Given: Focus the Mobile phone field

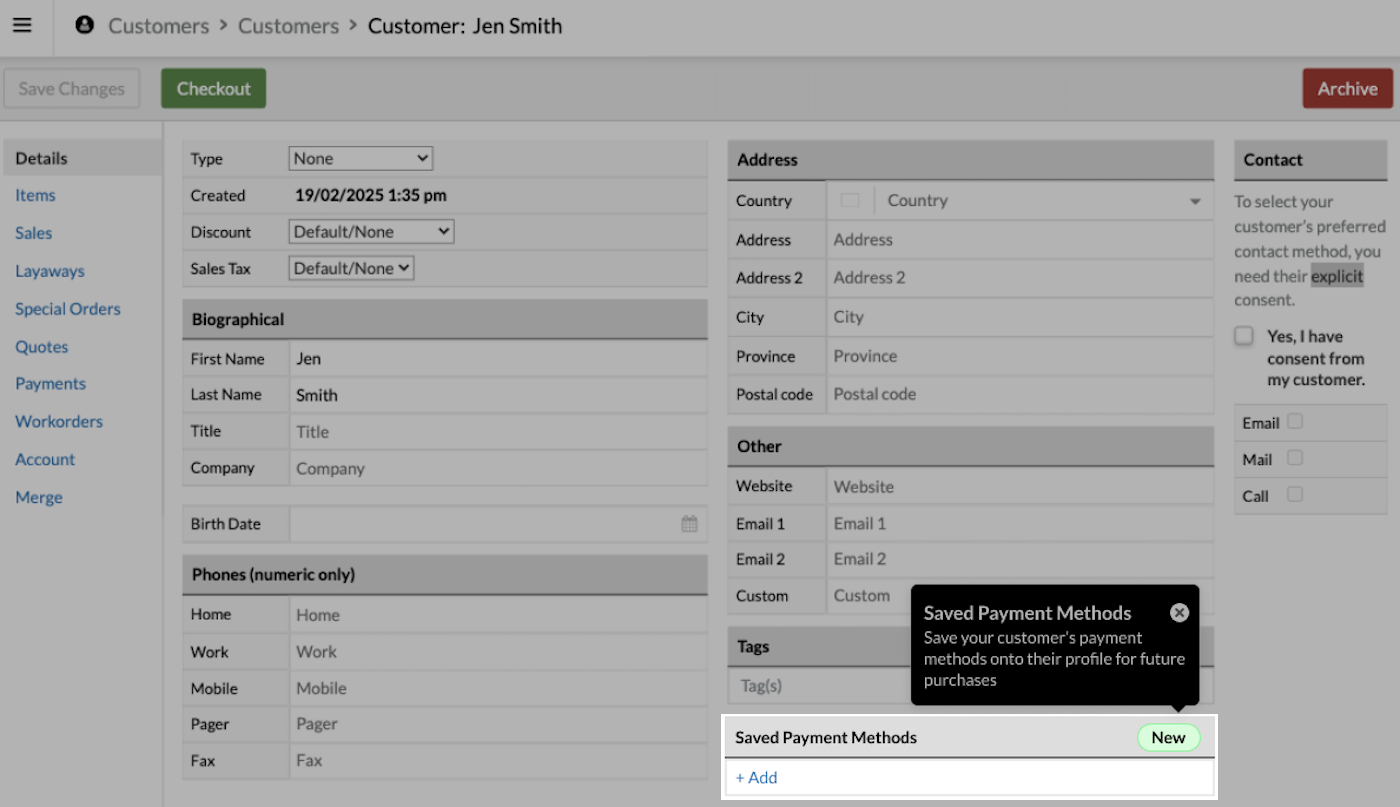Looking at the screenshot, I should tap(498, 688).
